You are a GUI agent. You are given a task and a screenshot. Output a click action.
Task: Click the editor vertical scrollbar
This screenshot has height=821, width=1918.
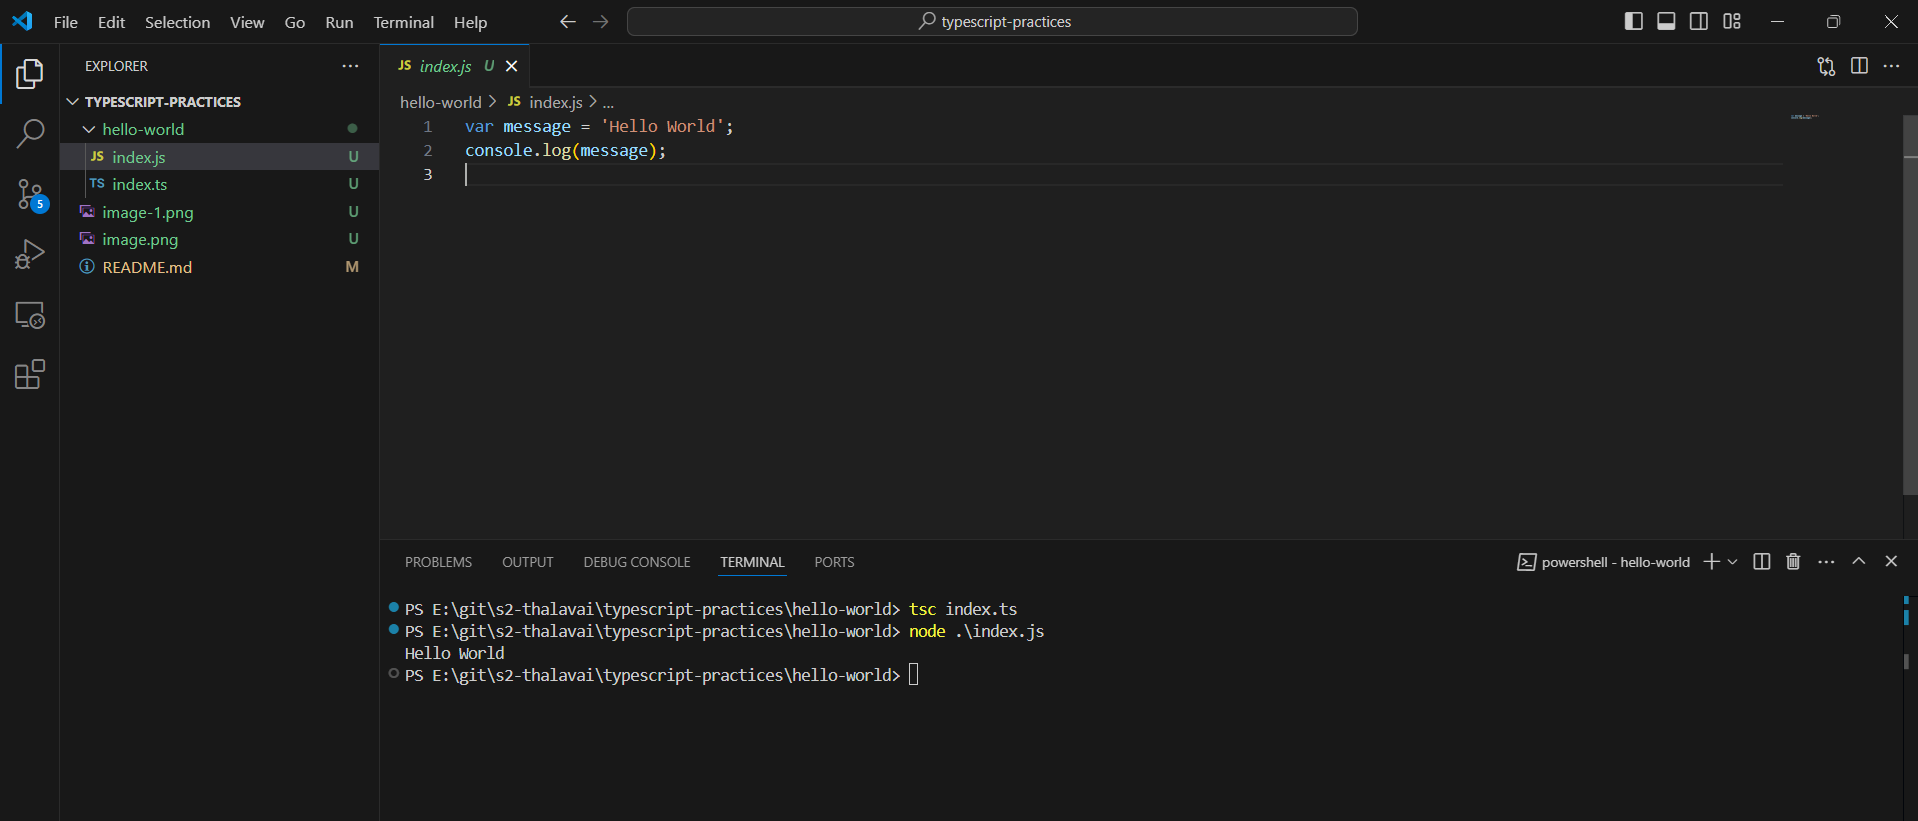tap(1910, 305)
